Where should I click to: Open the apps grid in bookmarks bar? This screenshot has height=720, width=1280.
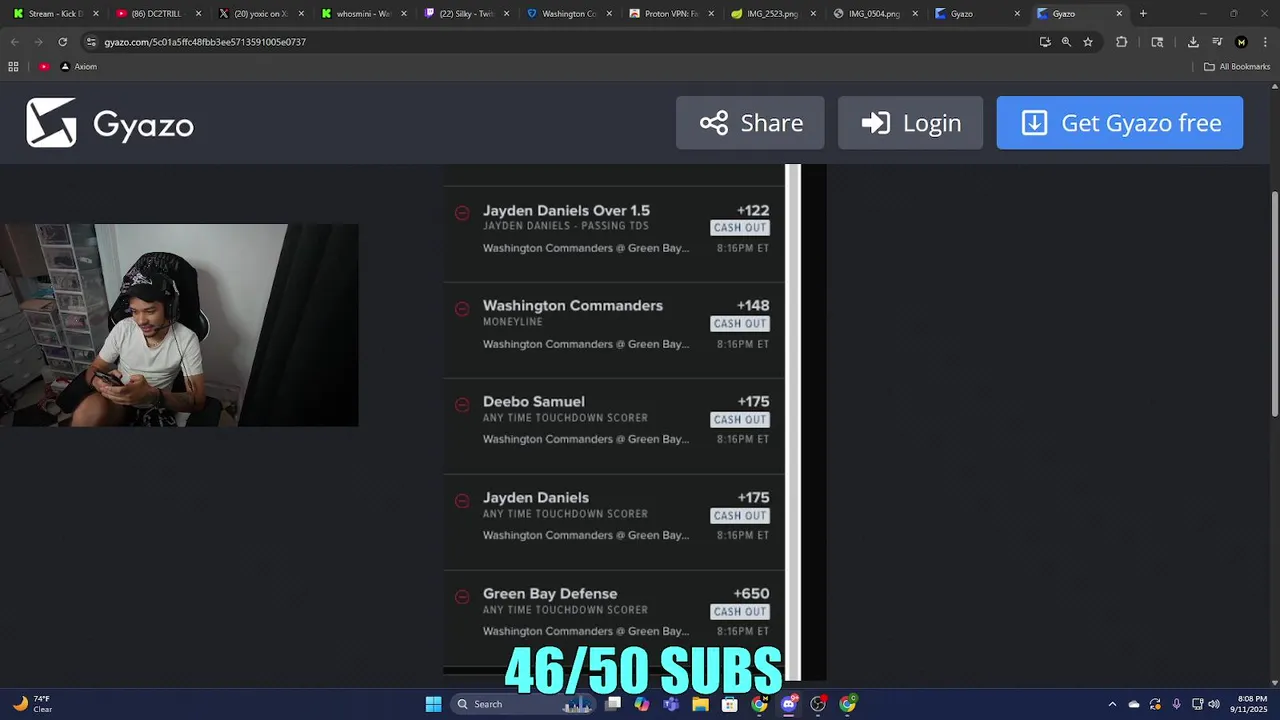(13, 67)
